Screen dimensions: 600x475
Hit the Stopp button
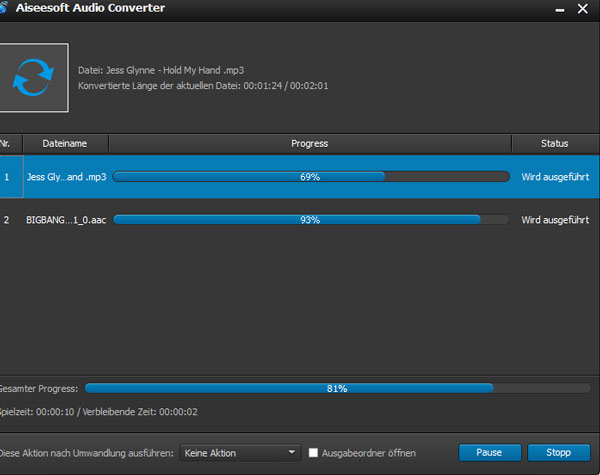coord(550,453)
